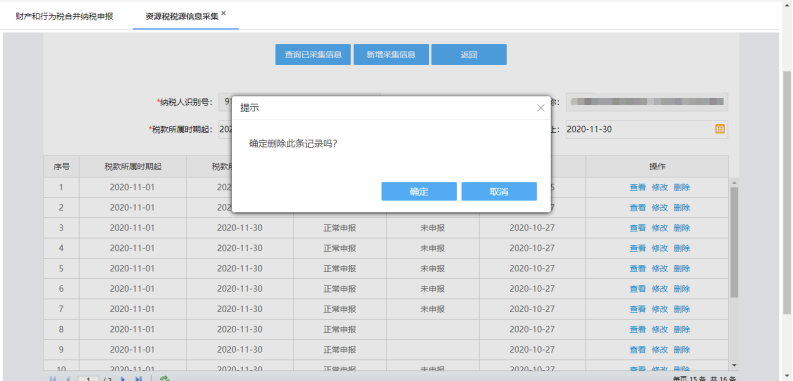Image resolution: width=793 pixels, height=381 pixels.
Task: Click the 税款所属时期止 date input field
Action: tap(646, 129)
